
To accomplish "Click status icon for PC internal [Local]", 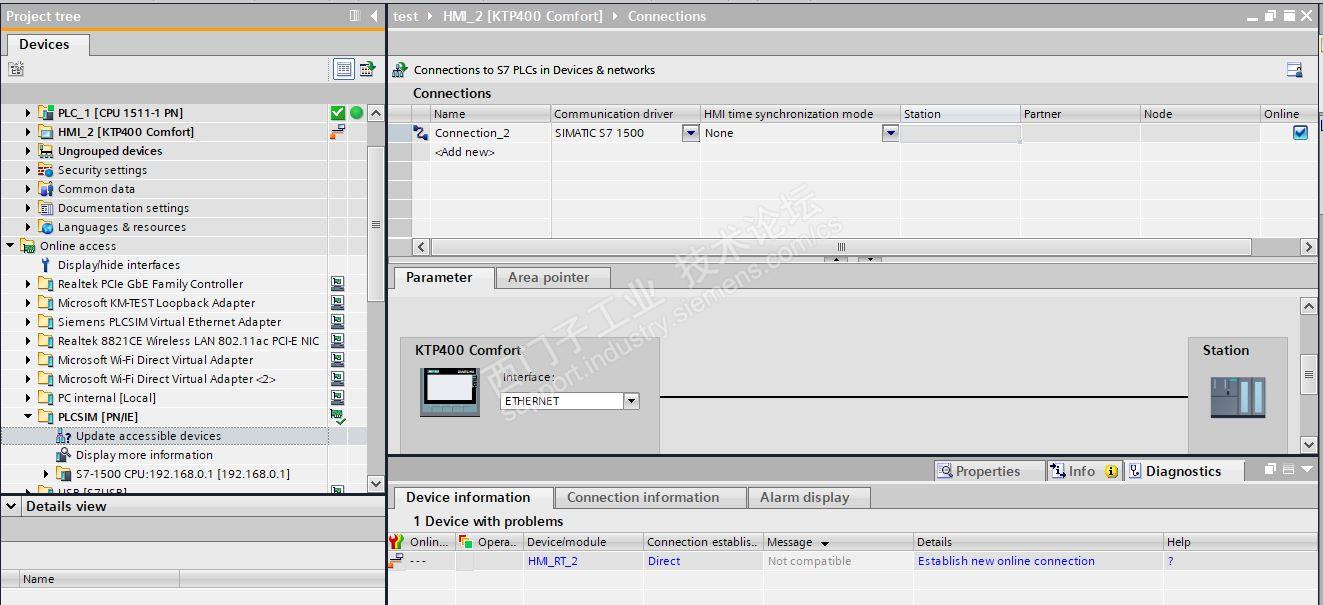I will 338,398.
